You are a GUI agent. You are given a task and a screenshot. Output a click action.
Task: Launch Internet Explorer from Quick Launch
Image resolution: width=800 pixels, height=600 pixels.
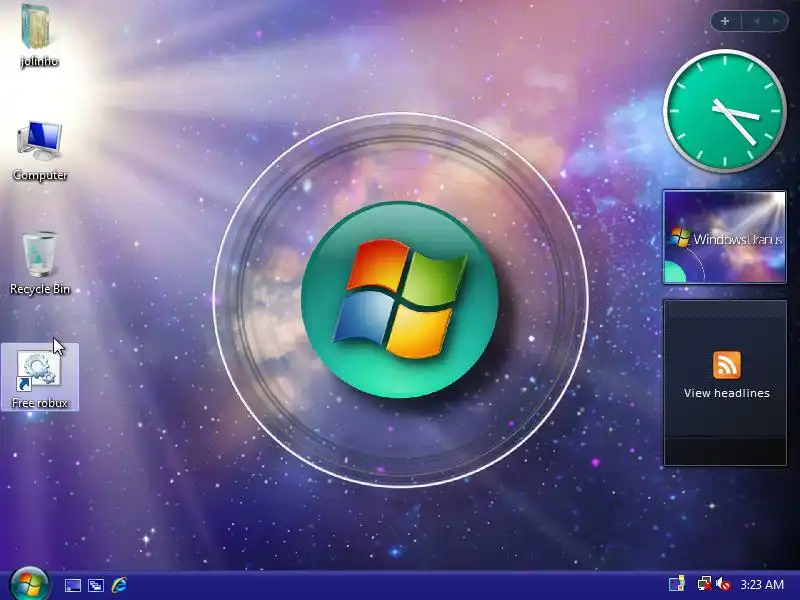pyautogui.click(x=119, y=585)
